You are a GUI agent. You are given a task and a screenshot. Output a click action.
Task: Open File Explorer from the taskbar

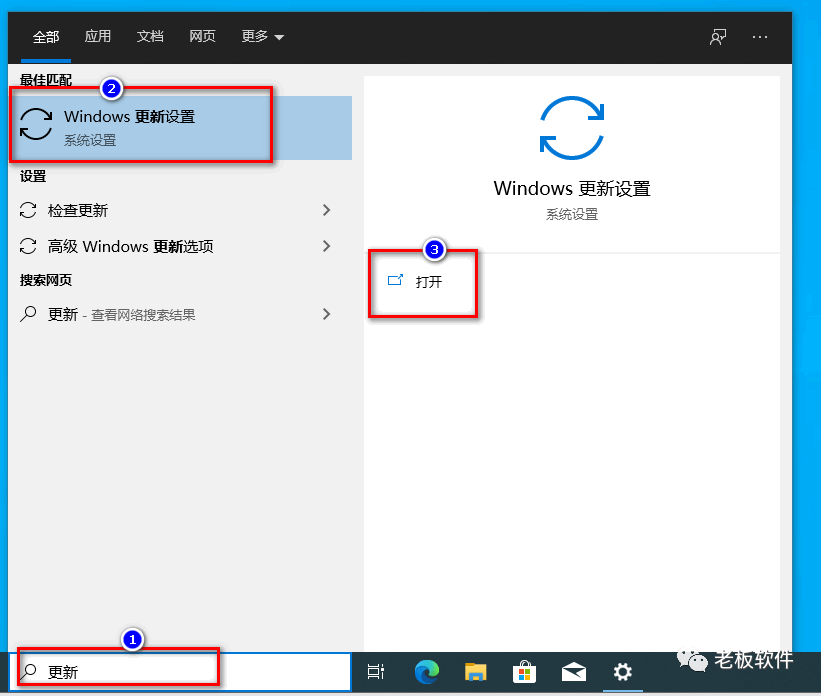tap(475, 672)
